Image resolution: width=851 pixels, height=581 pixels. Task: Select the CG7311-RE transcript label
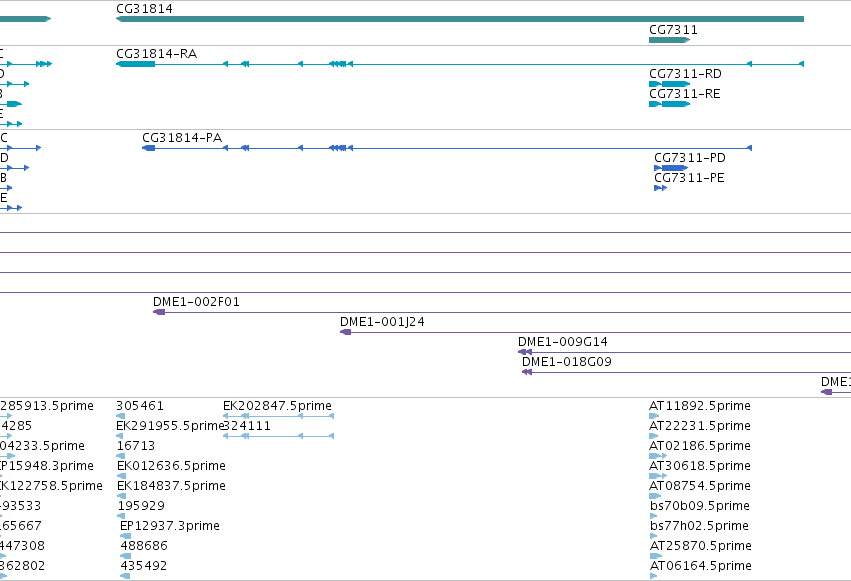click(685, 94)
